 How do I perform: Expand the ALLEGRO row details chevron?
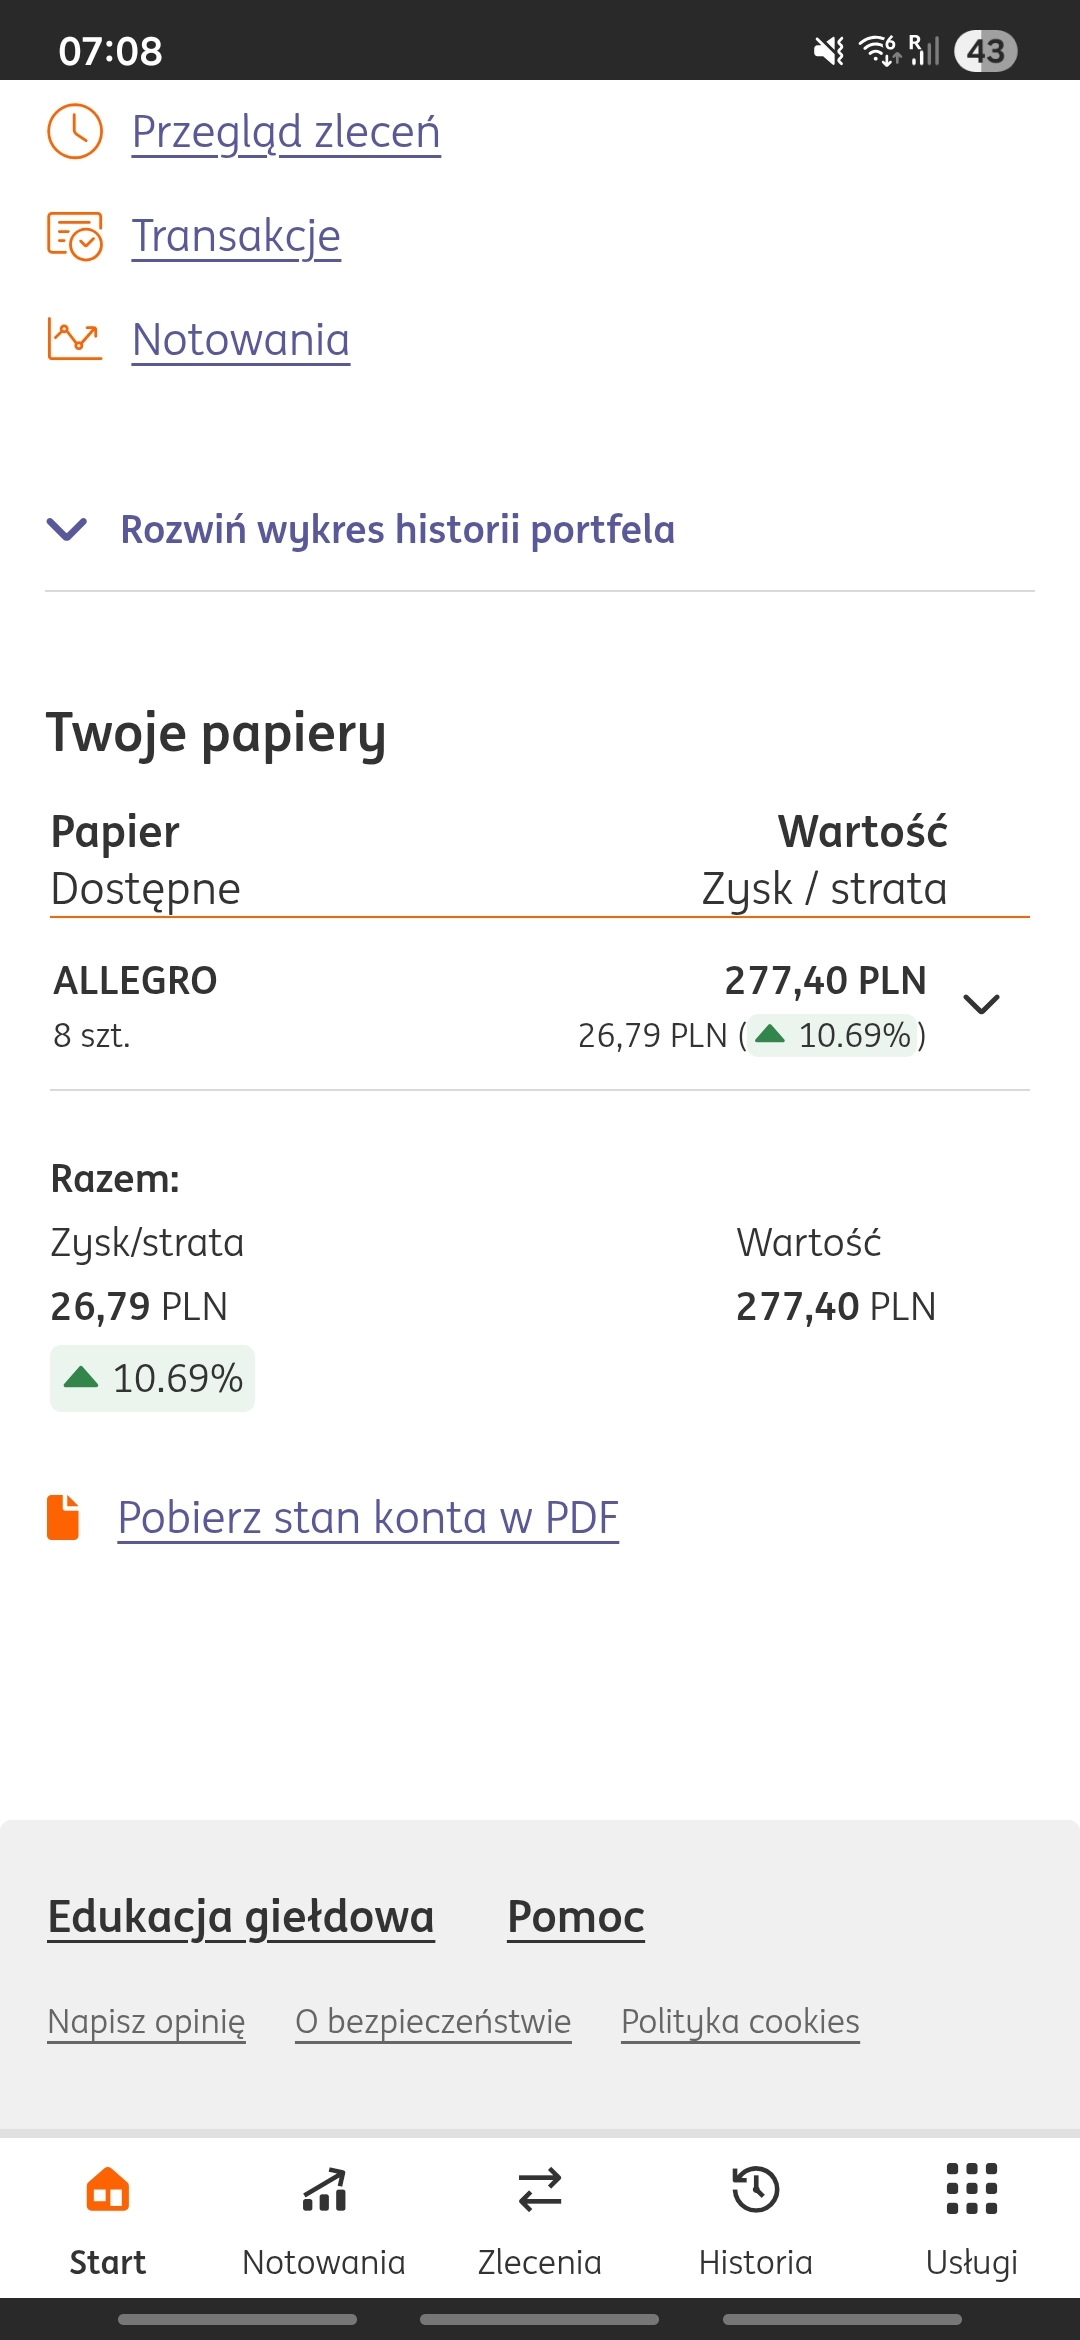981,1004
